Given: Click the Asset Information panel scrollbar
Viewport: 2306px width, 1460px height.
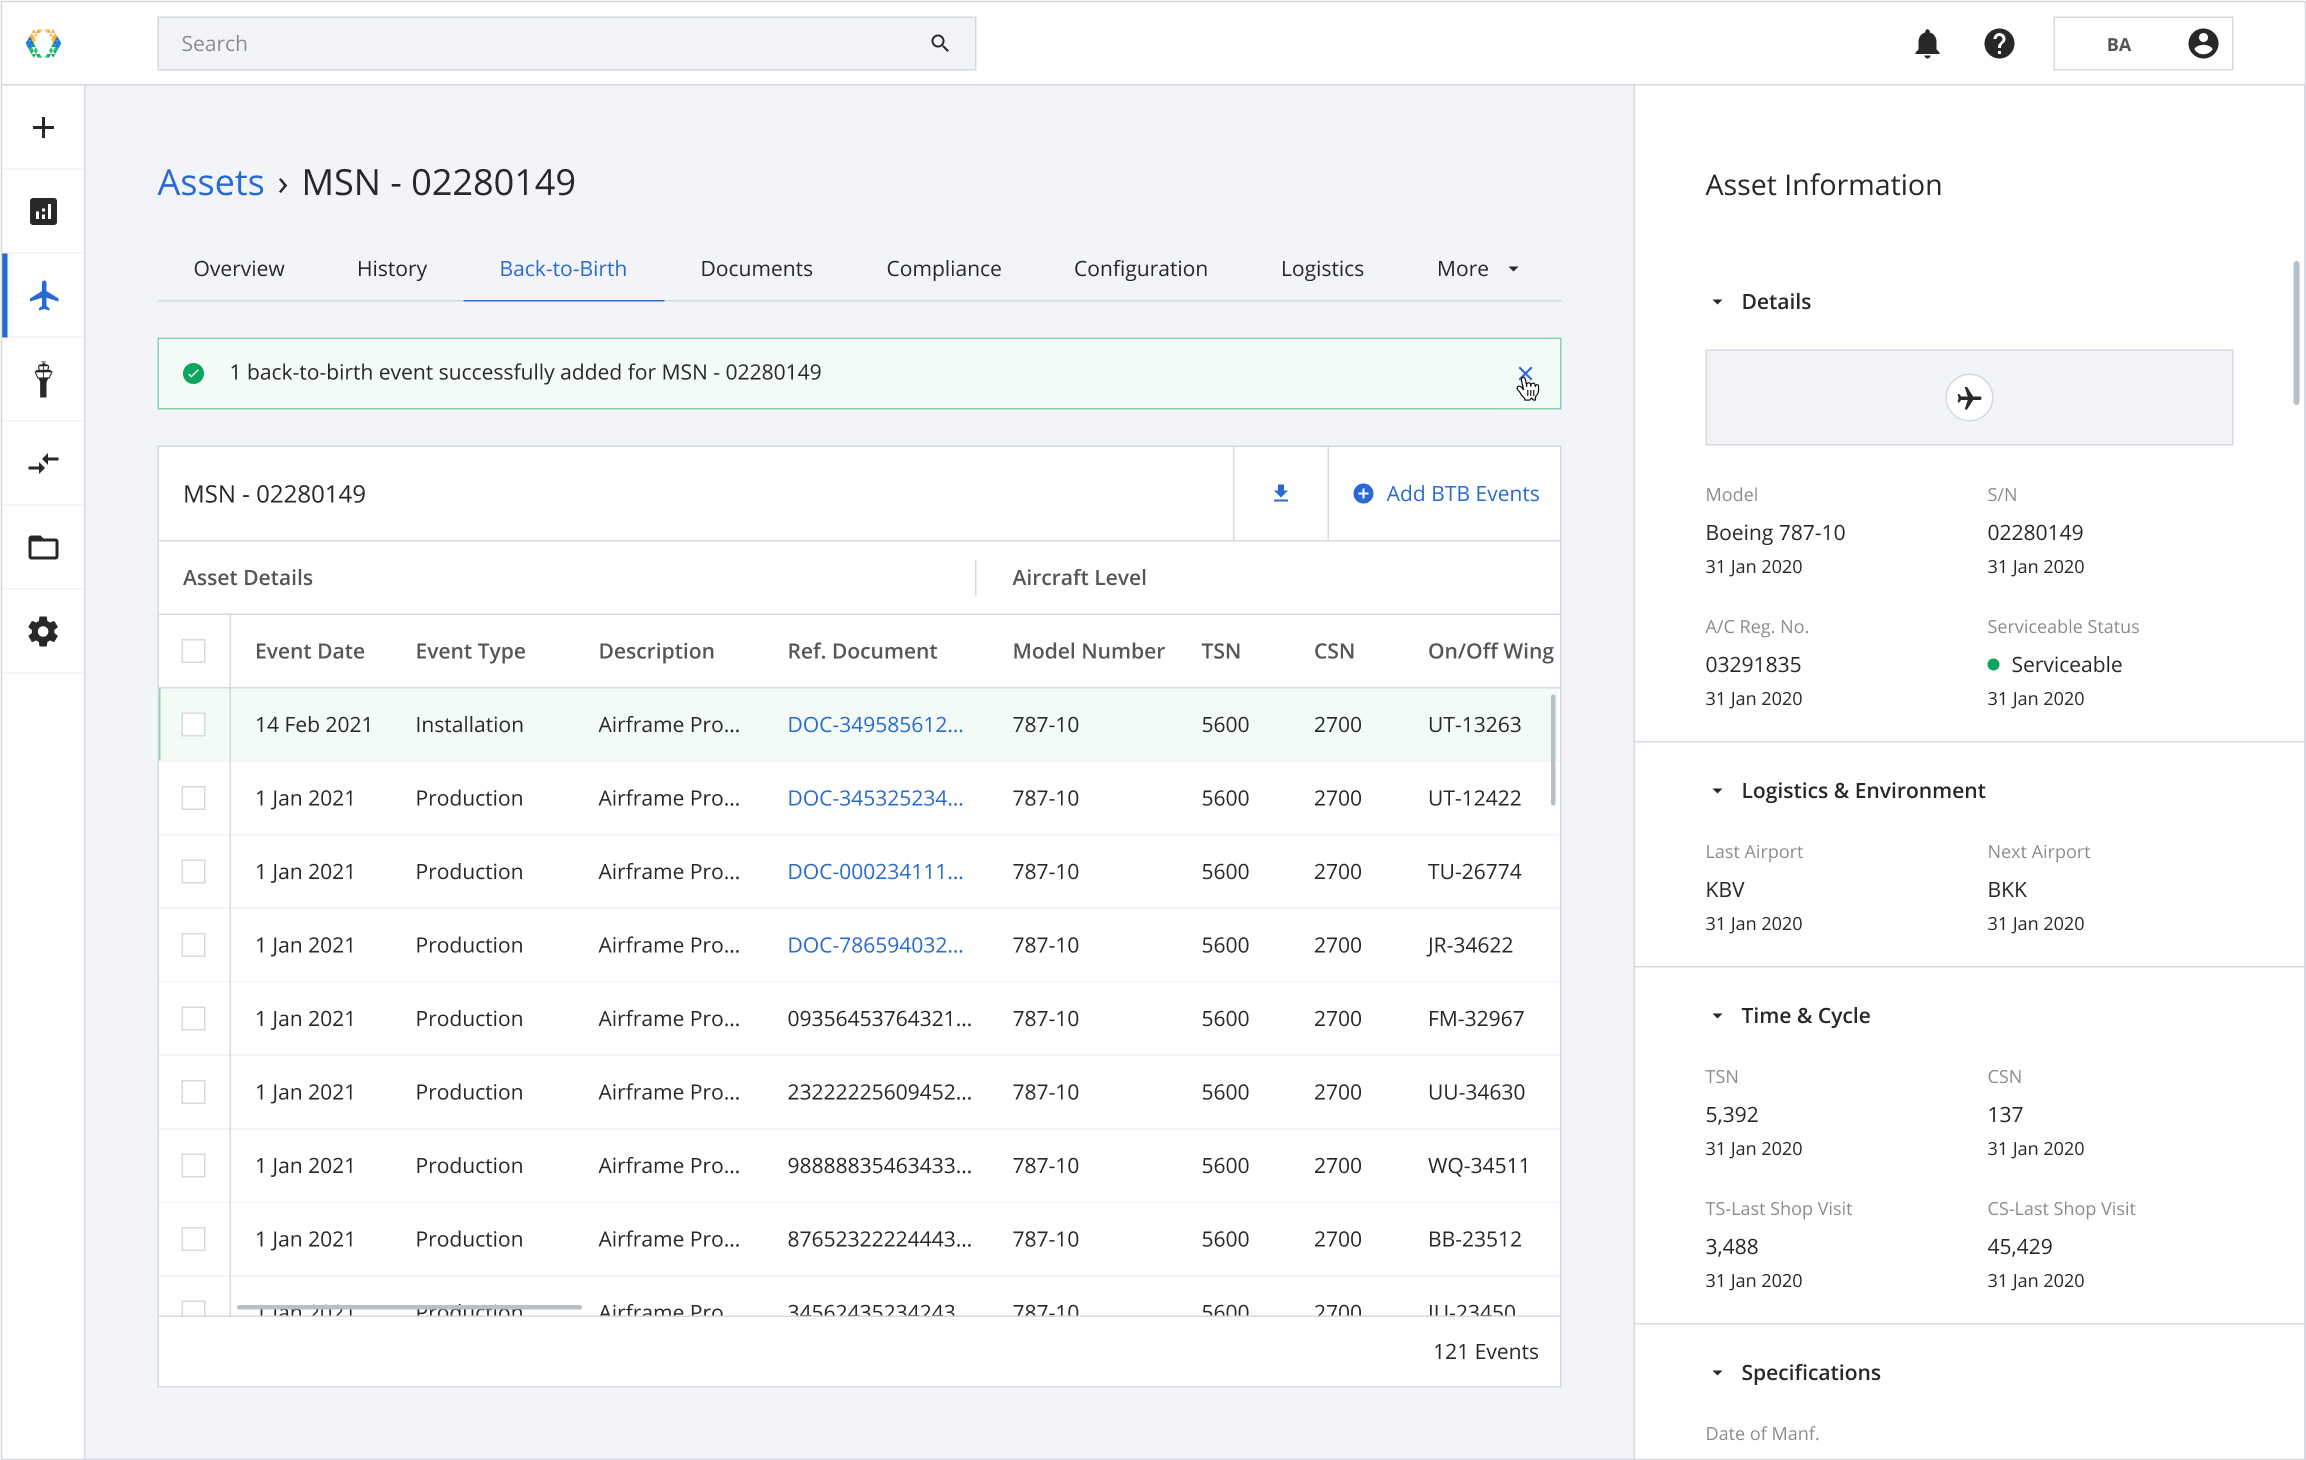Looking at the screenshot, I should [2296, 333].
